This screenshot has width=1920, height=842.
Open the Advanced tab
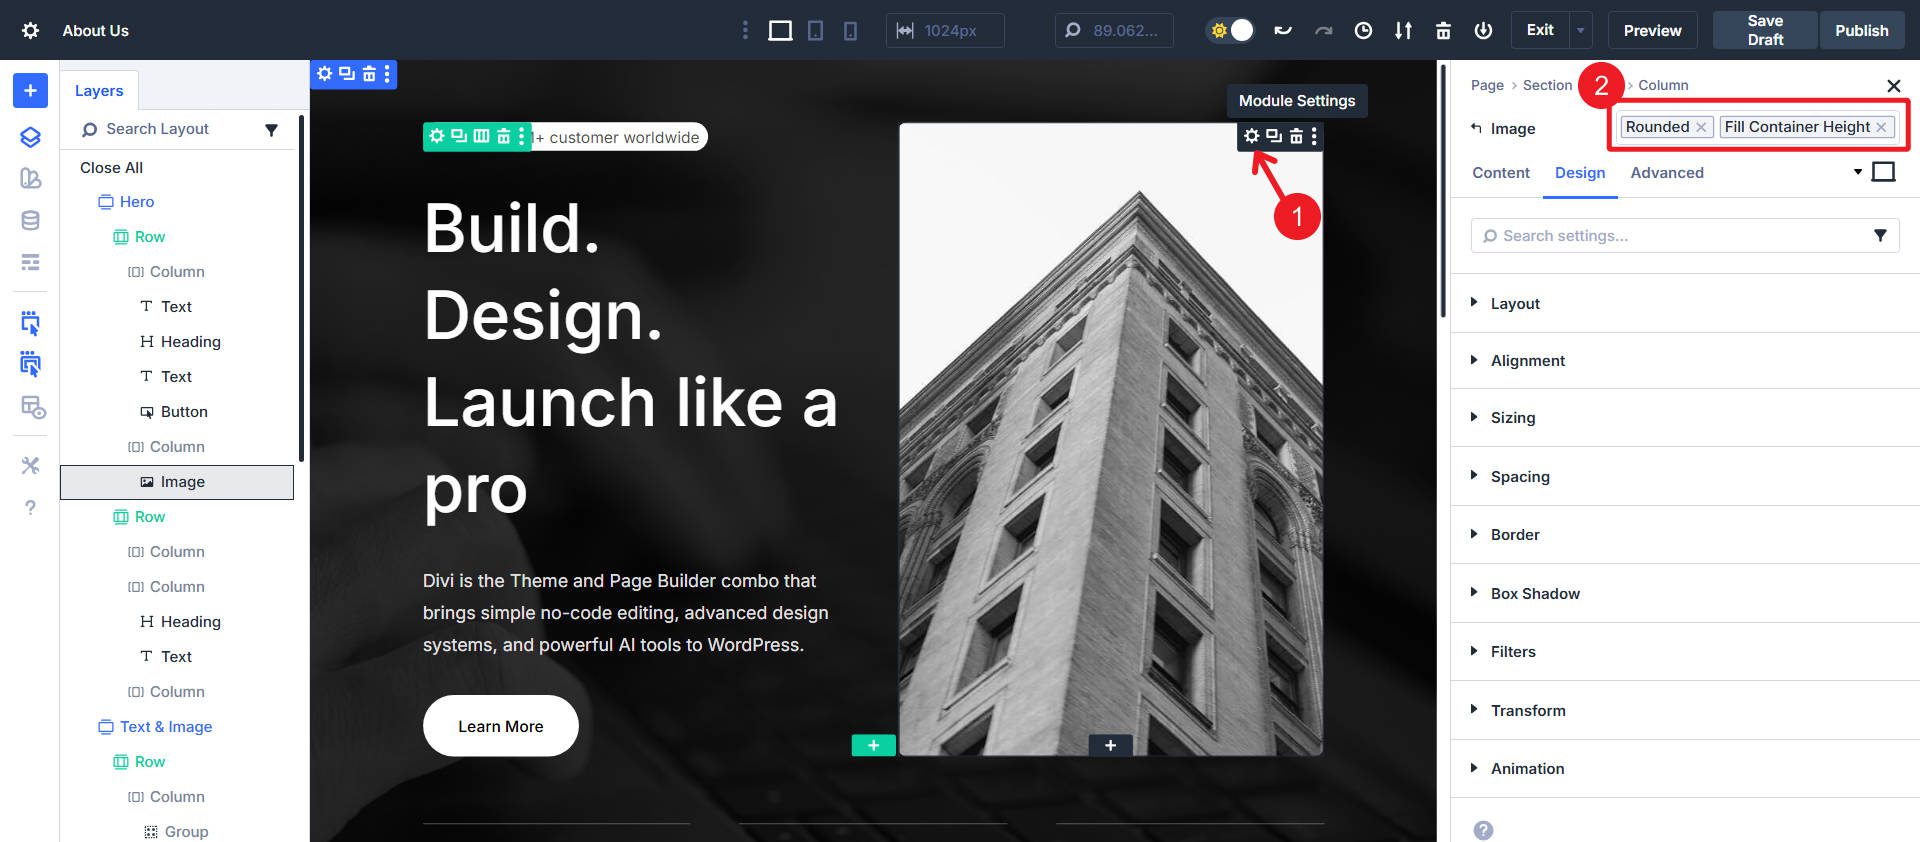coord(1667,173)
